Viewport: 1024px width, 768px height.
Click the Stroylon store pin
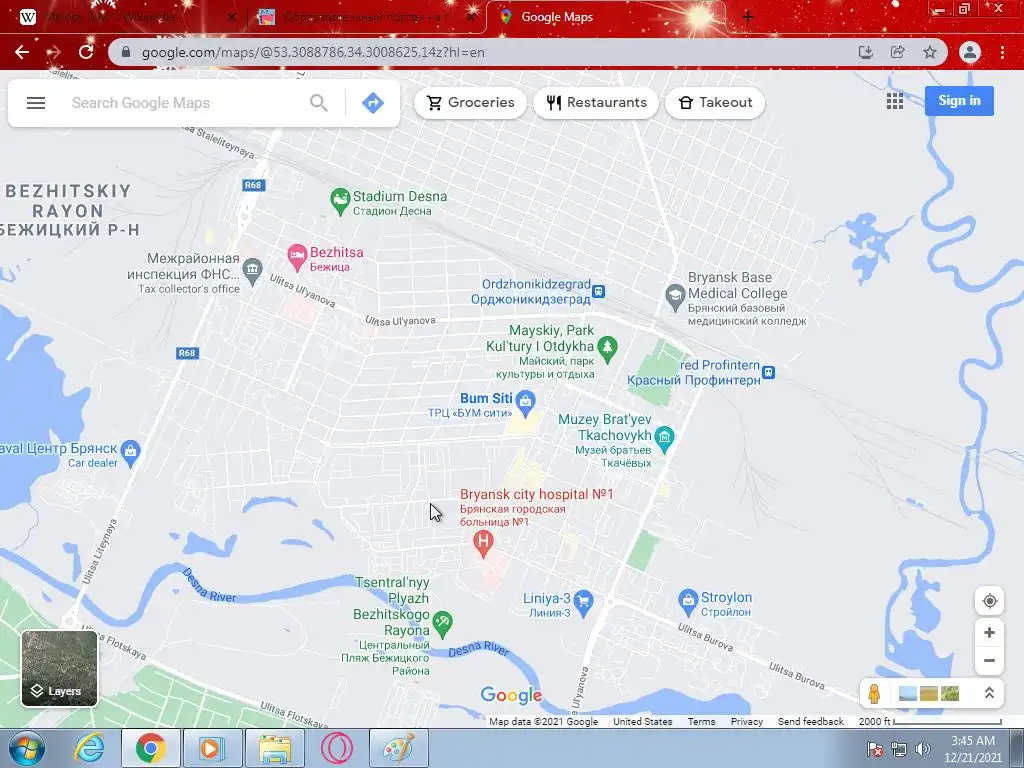[688, 602]
